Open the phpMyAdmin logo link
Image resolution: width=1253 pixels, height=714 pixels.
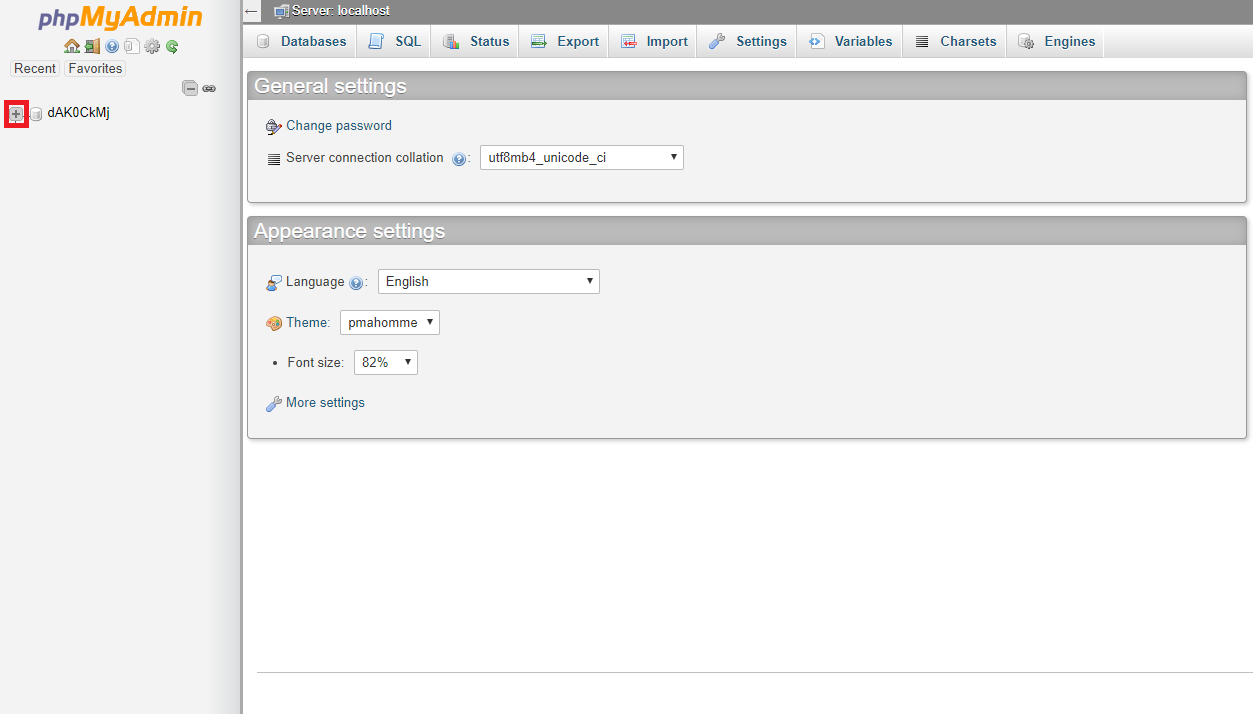pyautogui.click(x=120, y=17)
